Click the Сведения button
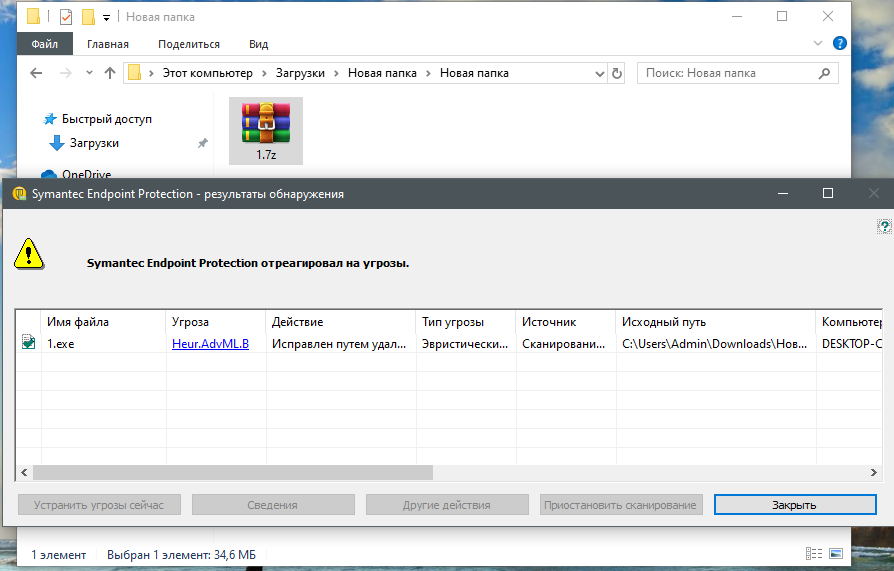 click(x=273, y=505)
